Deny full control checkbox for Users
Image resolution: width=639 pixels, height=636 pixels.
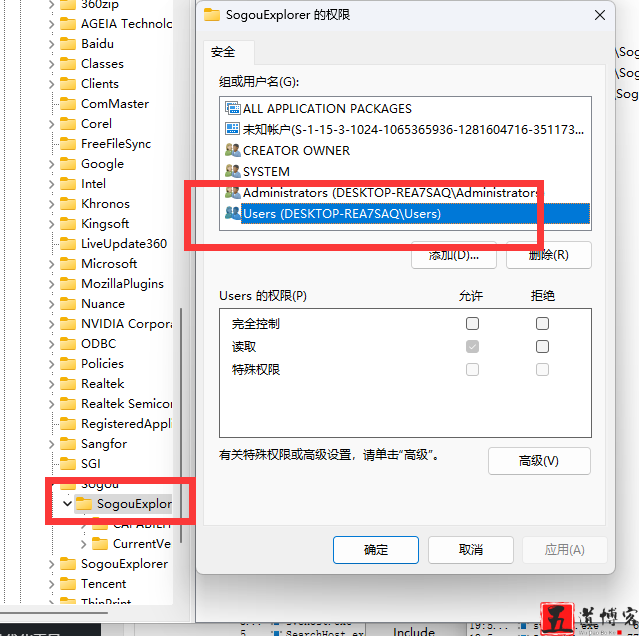(x=542, y=324)
